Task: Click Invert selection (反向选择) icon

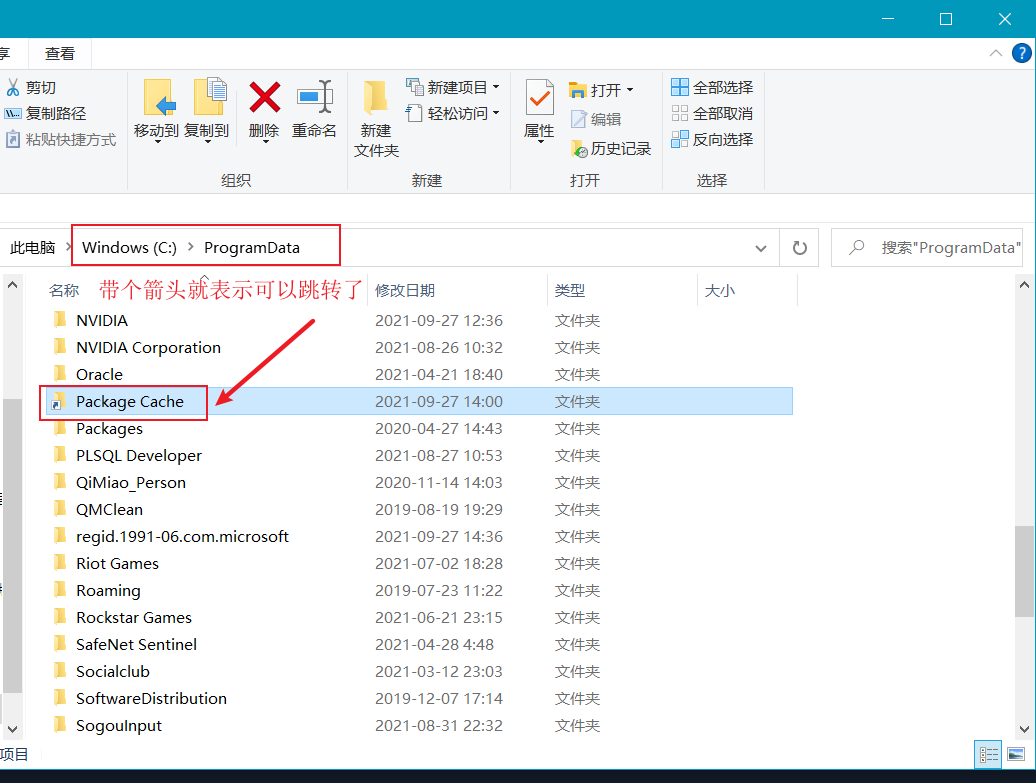Action: point(680,139)
